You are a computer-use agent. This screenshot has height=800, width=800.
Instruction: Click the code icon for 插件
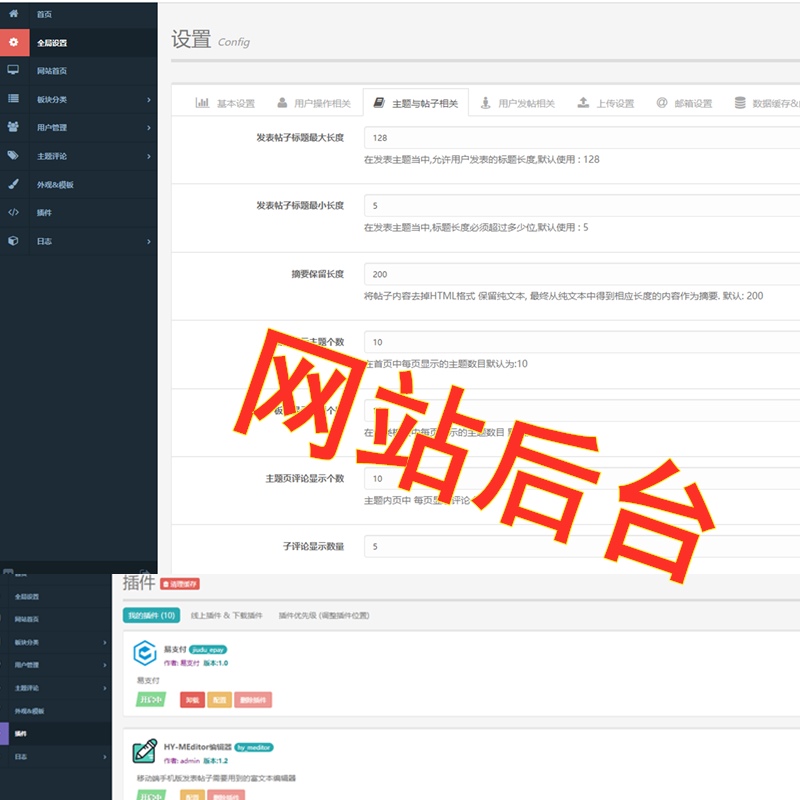tap(13, 212)
